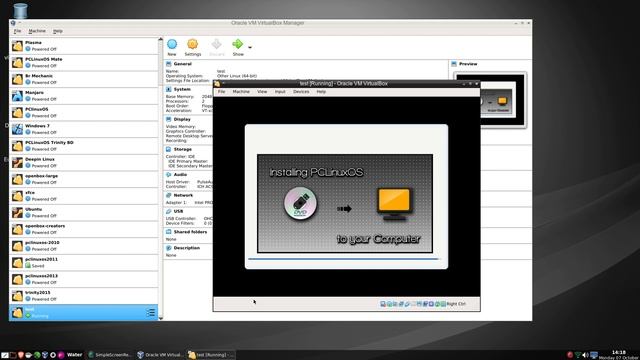Select the pclinuxos2013 virtual machine
The image size is (640, 360).
click(84, 279)
